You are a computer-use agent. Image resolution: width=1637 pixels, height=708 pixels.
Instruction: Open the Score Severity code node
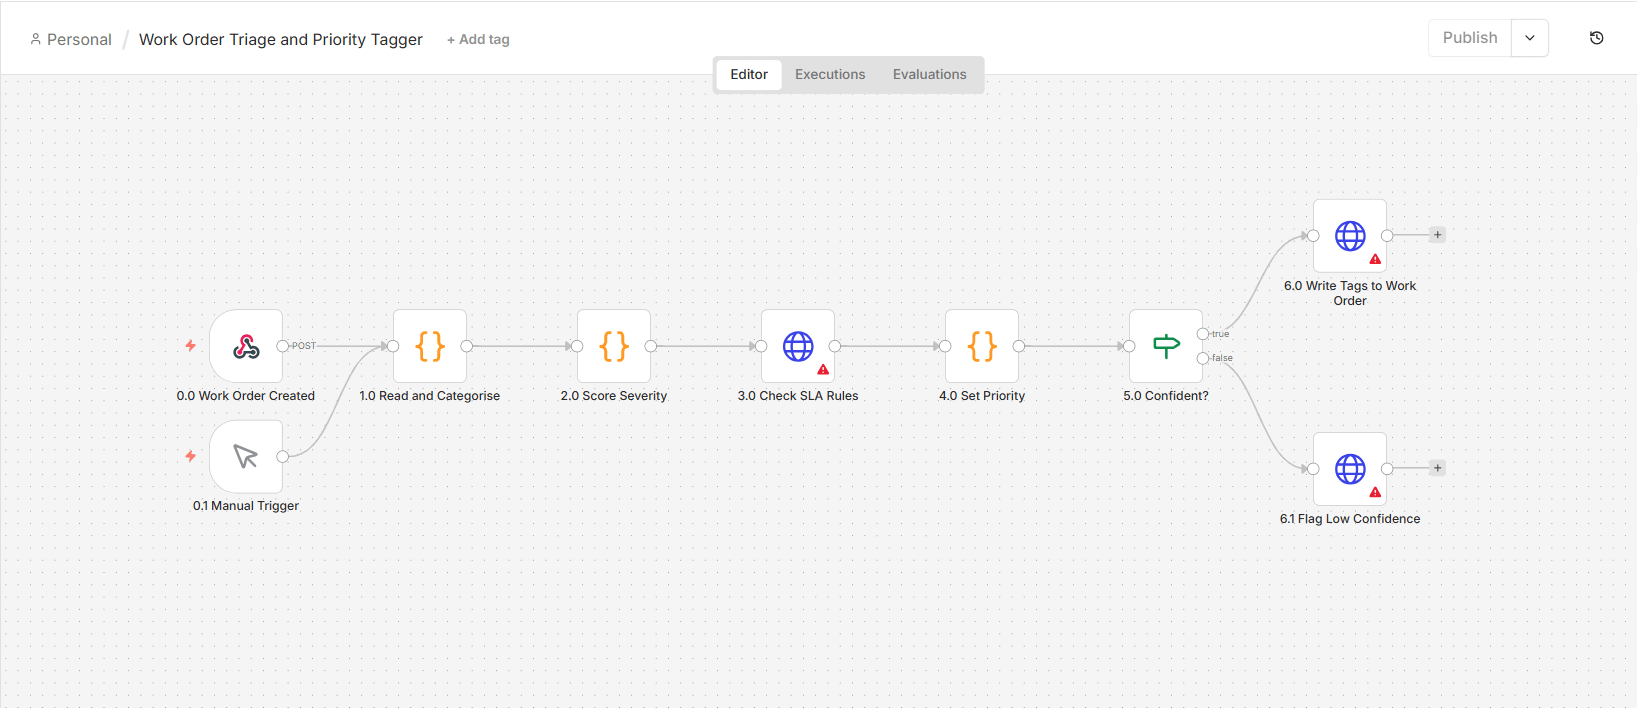click(x=614, y=346)
